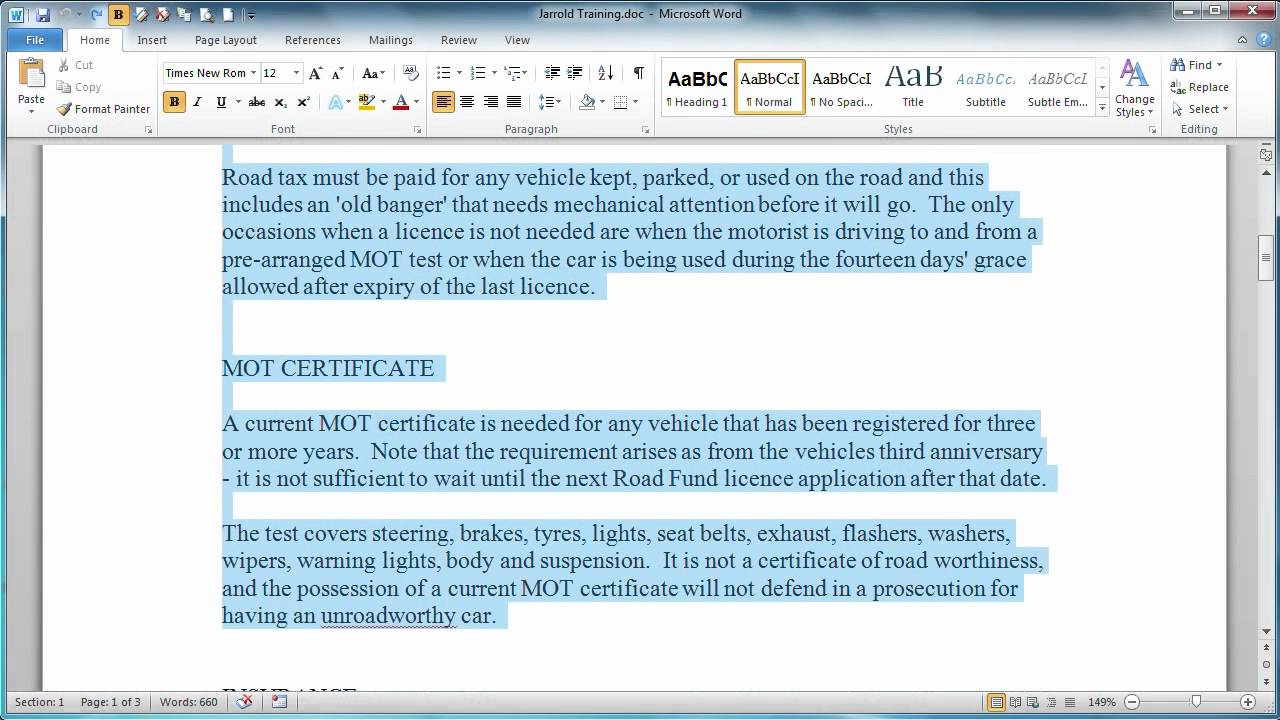Click the Format Painter brush icon
1280x720 pixels.
point(65,109)
